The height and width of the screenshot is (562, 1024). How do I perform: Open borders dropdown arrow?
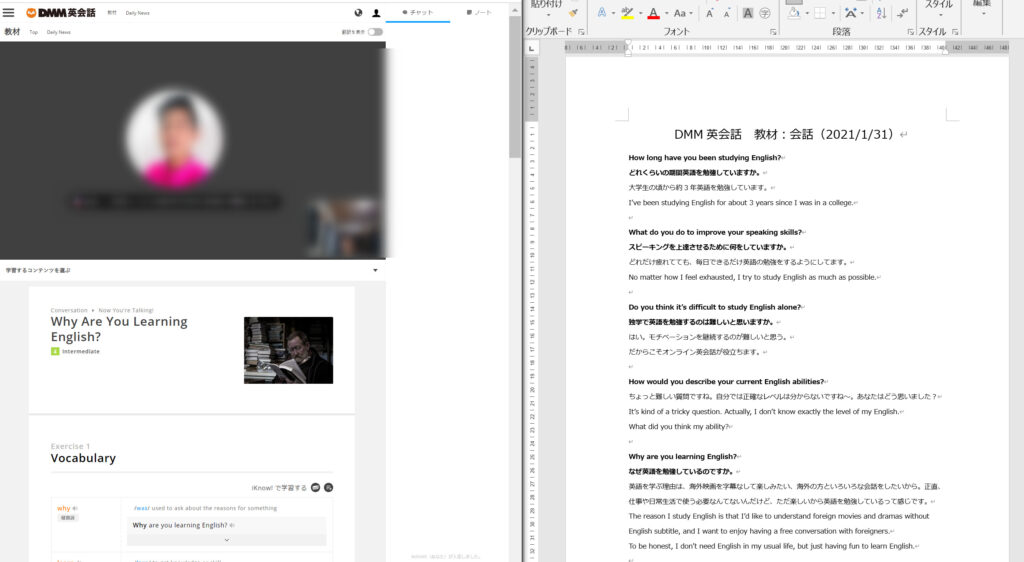[x=833, y=14]
